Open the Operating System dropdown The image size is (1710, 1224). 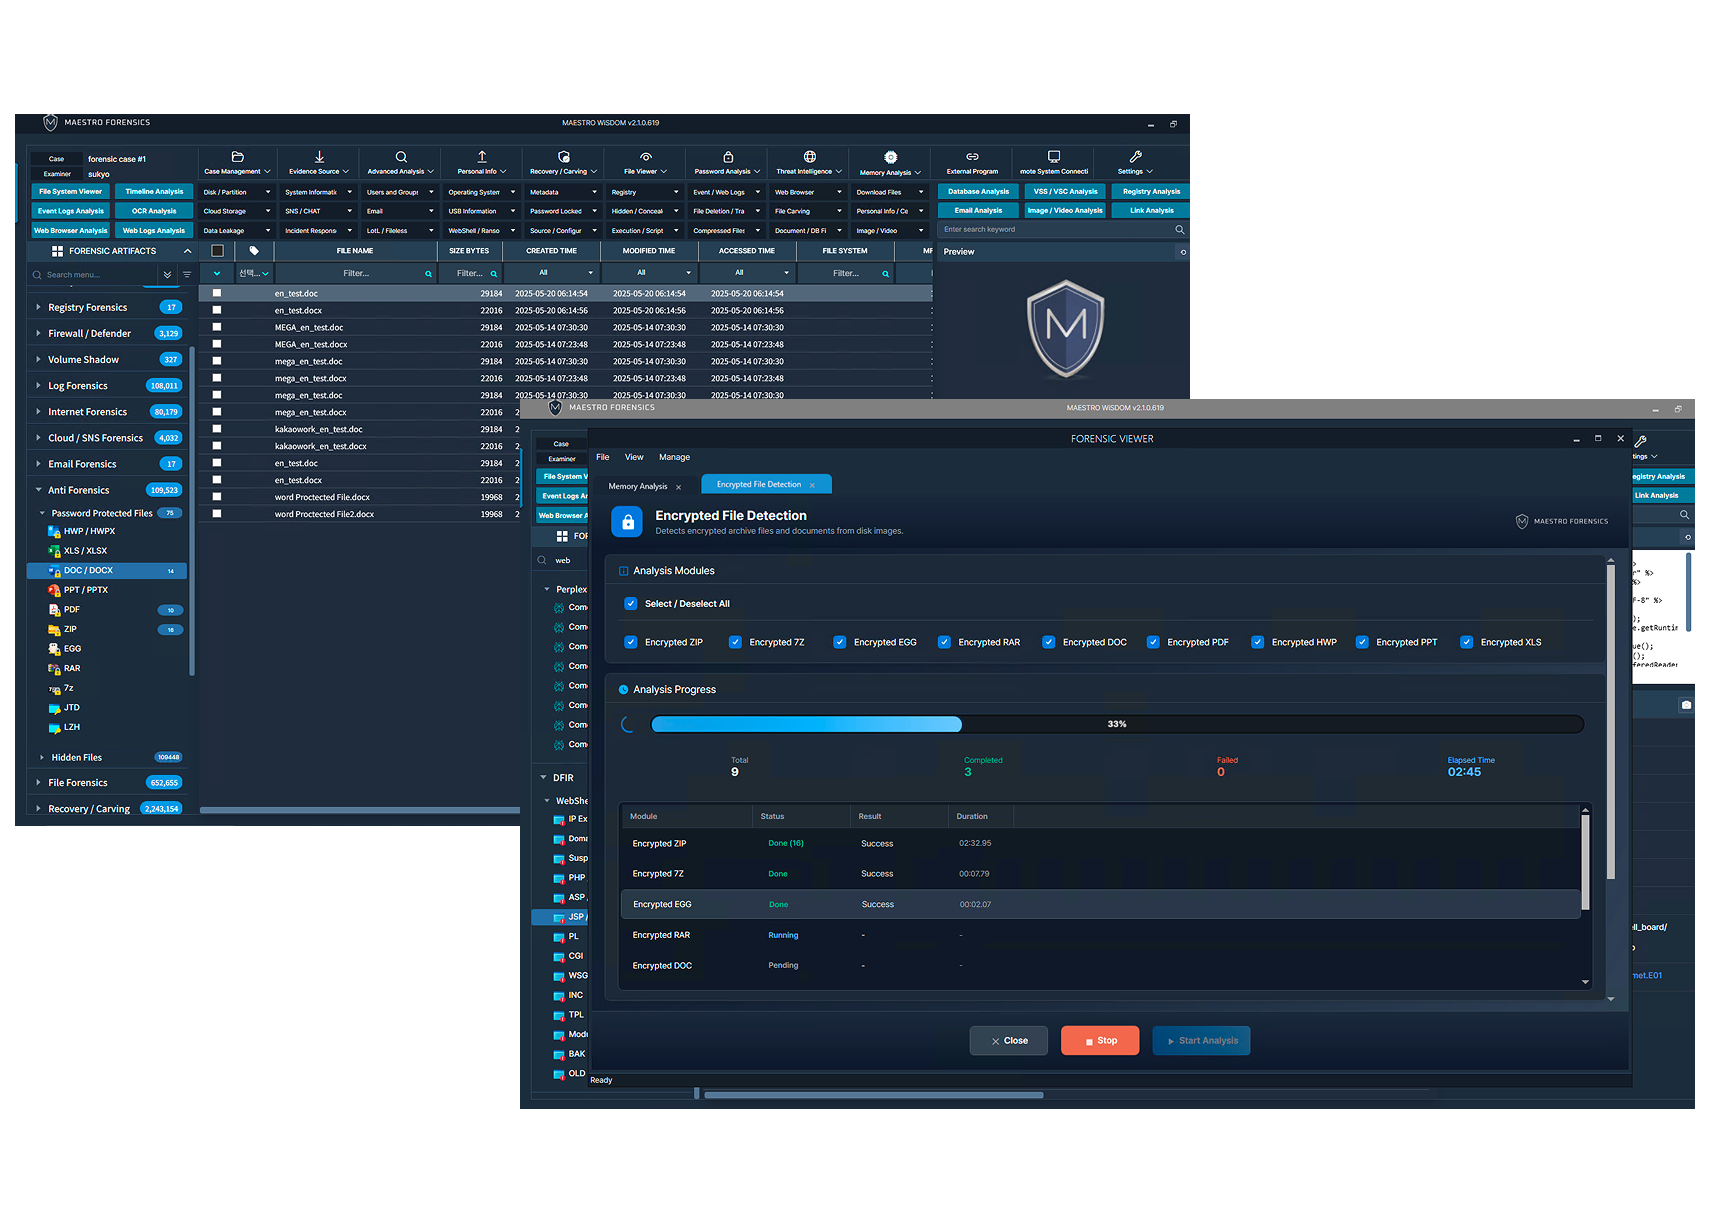coord(482,192)
